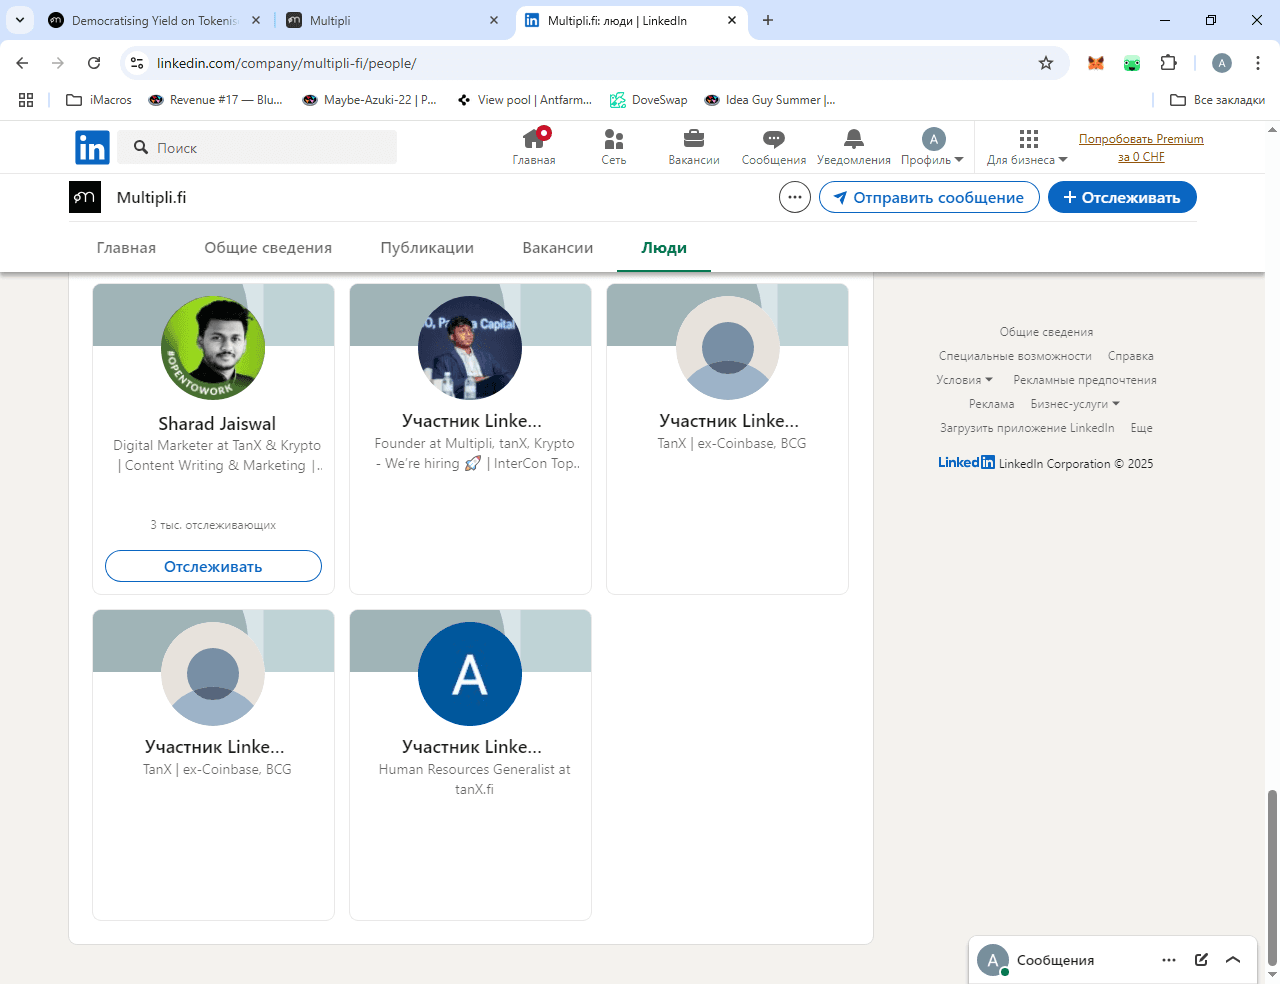This screenshot has height=984, width=1280.
Task: Open Idea Guy Summer bookmark
Action: click(x=770, y=100)
